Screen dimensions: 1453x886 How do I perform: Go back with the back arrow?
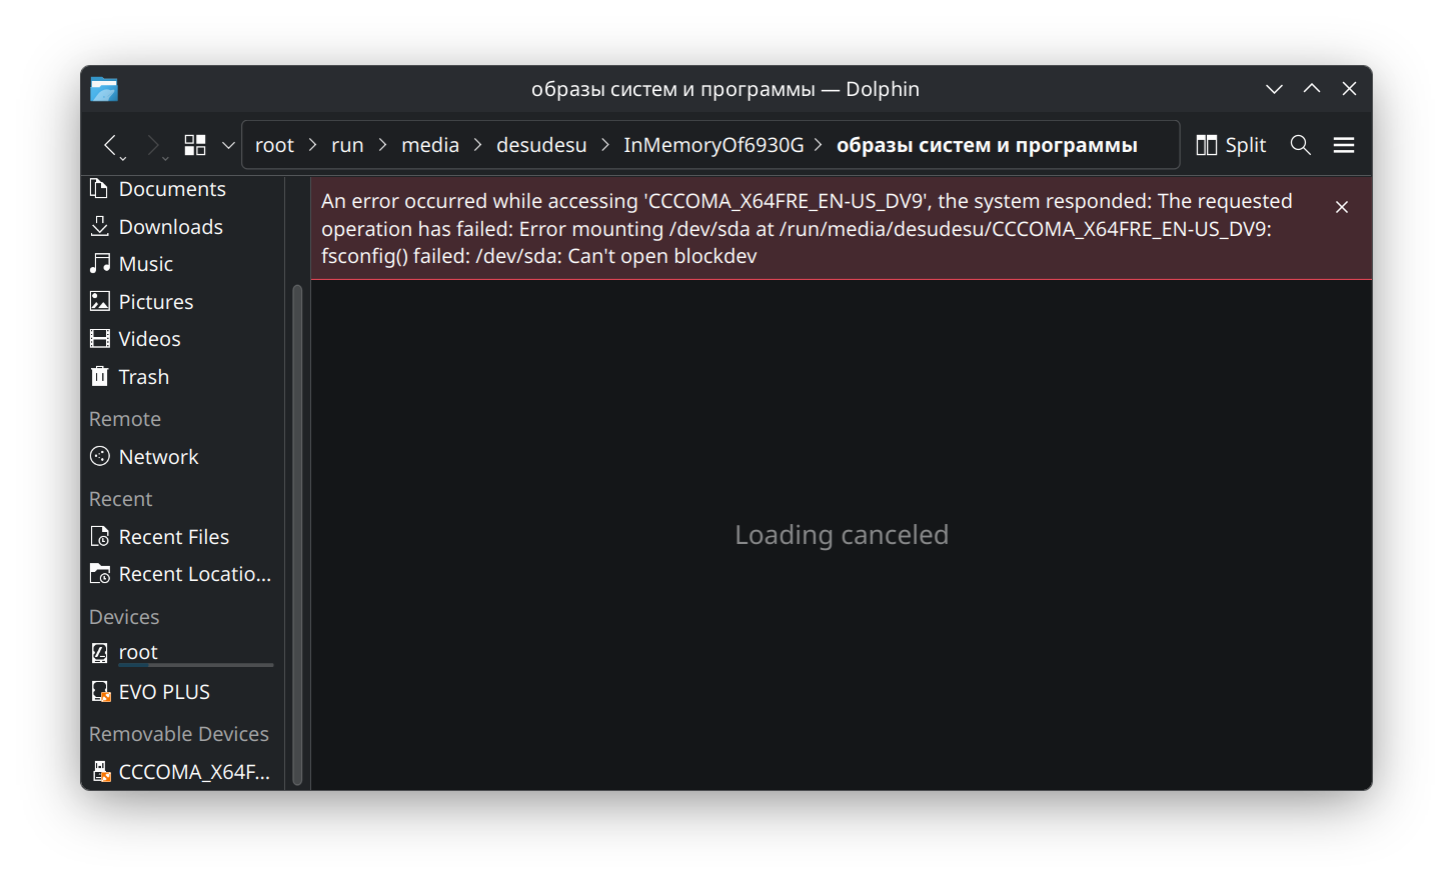tap(112, 146)
